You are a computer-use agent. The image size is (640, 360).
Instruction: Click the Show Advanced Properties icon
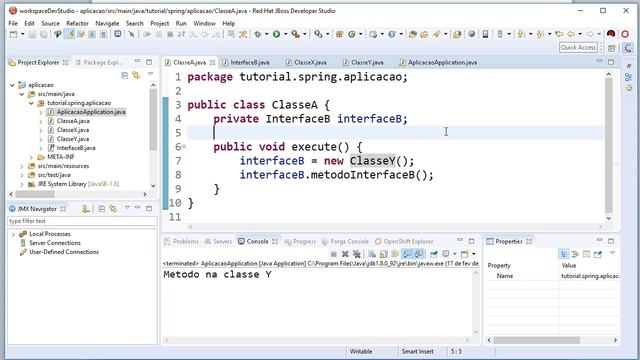coord(575,254)
